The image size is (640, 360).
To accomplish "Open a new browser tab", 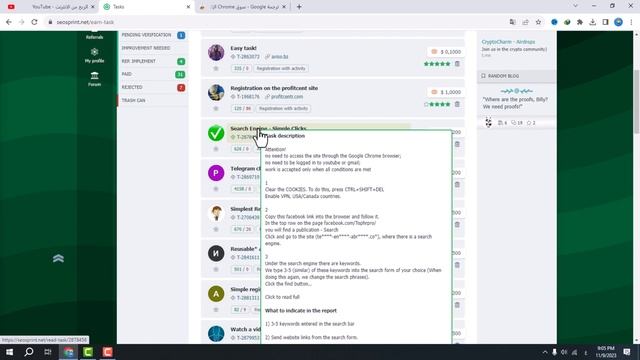I will 299,7.
